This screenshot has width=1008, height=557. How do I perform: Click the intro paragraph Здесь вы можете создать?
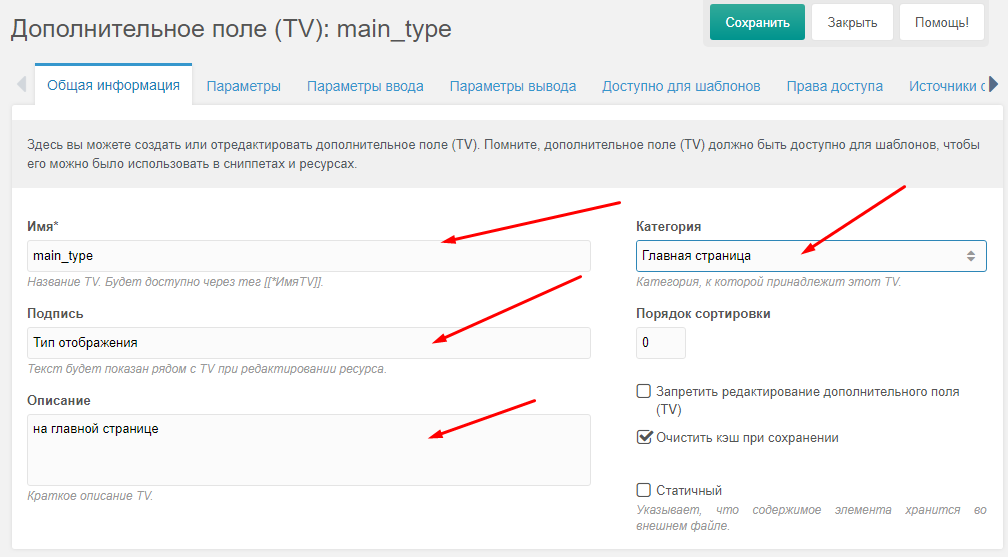coord(503,154)
